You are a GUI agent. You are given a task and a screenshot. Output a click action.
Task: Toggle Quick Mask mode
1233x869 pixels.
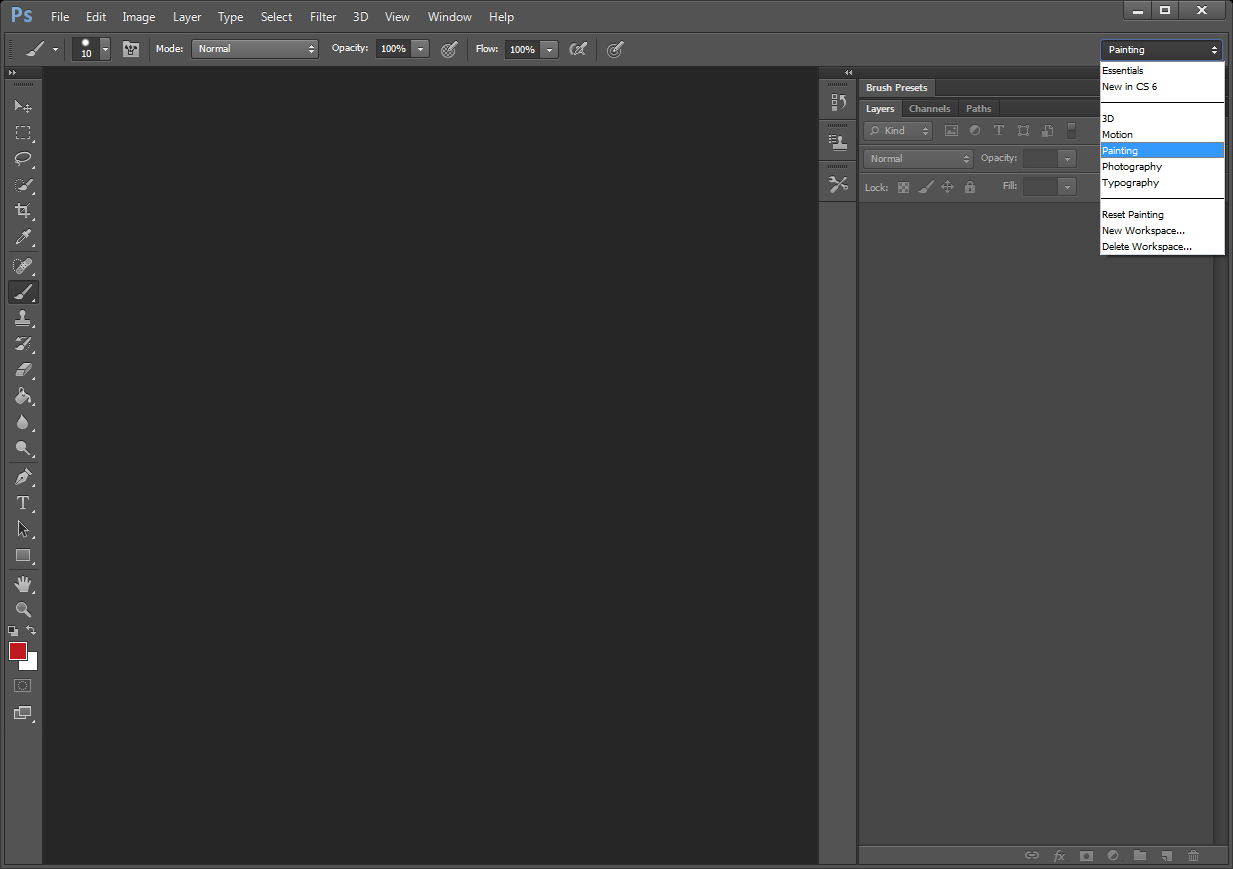pyautogui.click(x=22, y=686)
